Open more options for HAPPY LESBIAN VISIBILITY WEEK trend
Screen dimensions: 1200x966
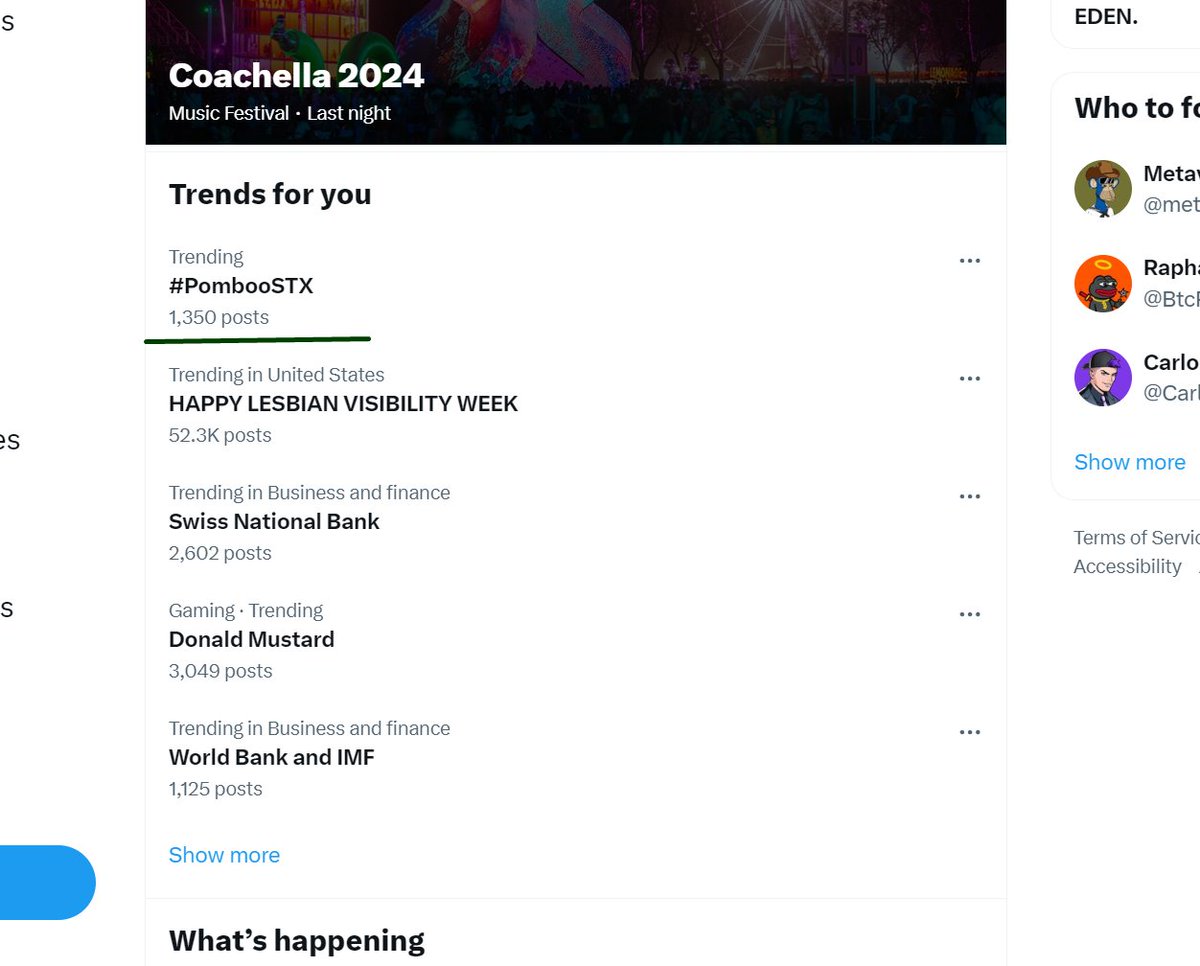coord(969,379)
